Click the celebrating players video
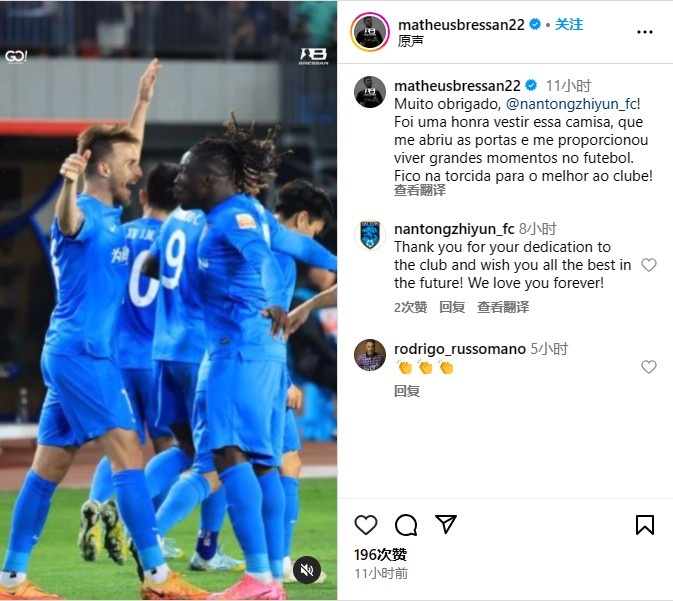 point(168,300)
